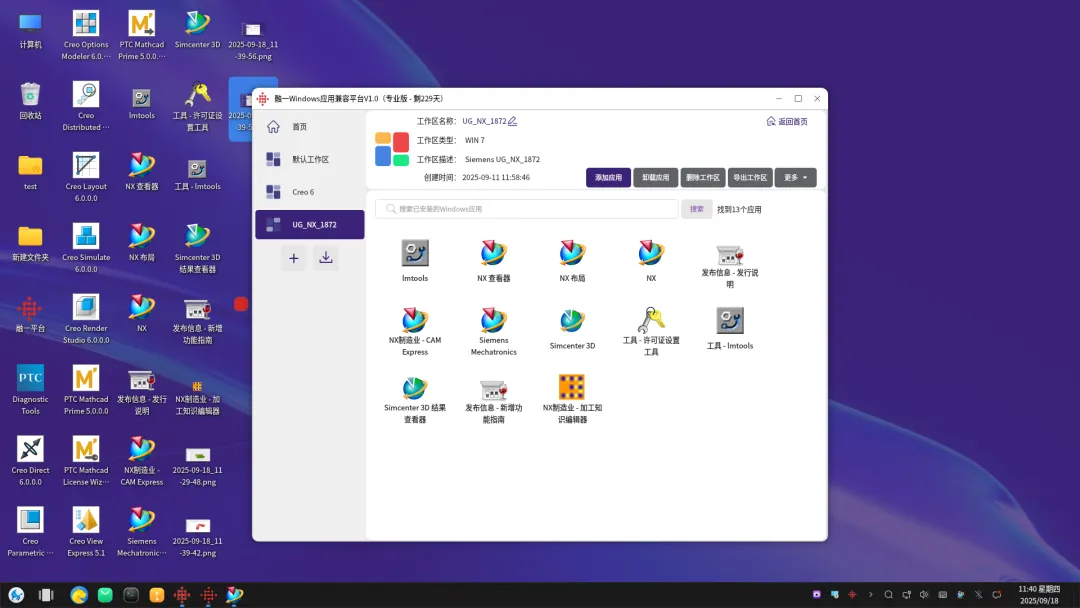
Task: Launch NX制造业 - CAM Express from workspace grid
Action: 415,331
